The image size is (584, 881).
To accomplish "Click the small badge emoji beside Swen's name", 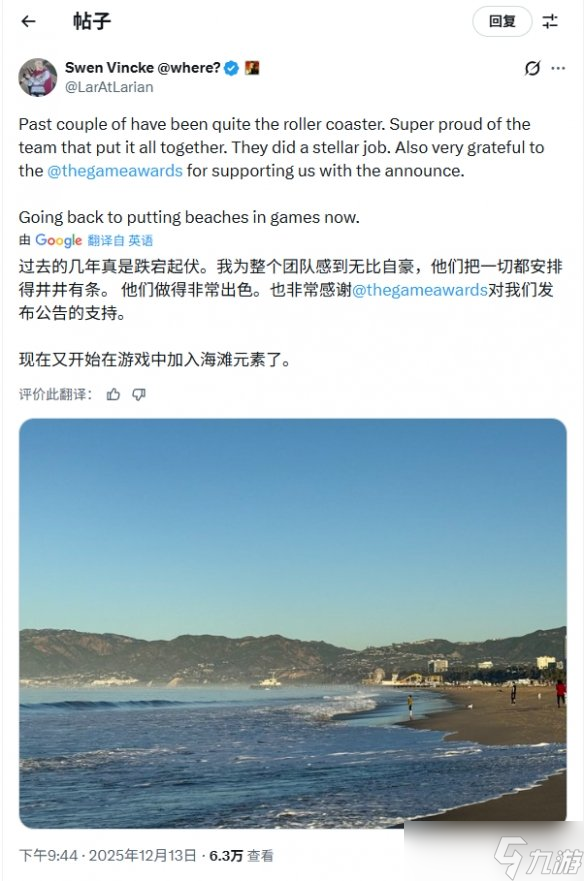I will pos(252,67).
